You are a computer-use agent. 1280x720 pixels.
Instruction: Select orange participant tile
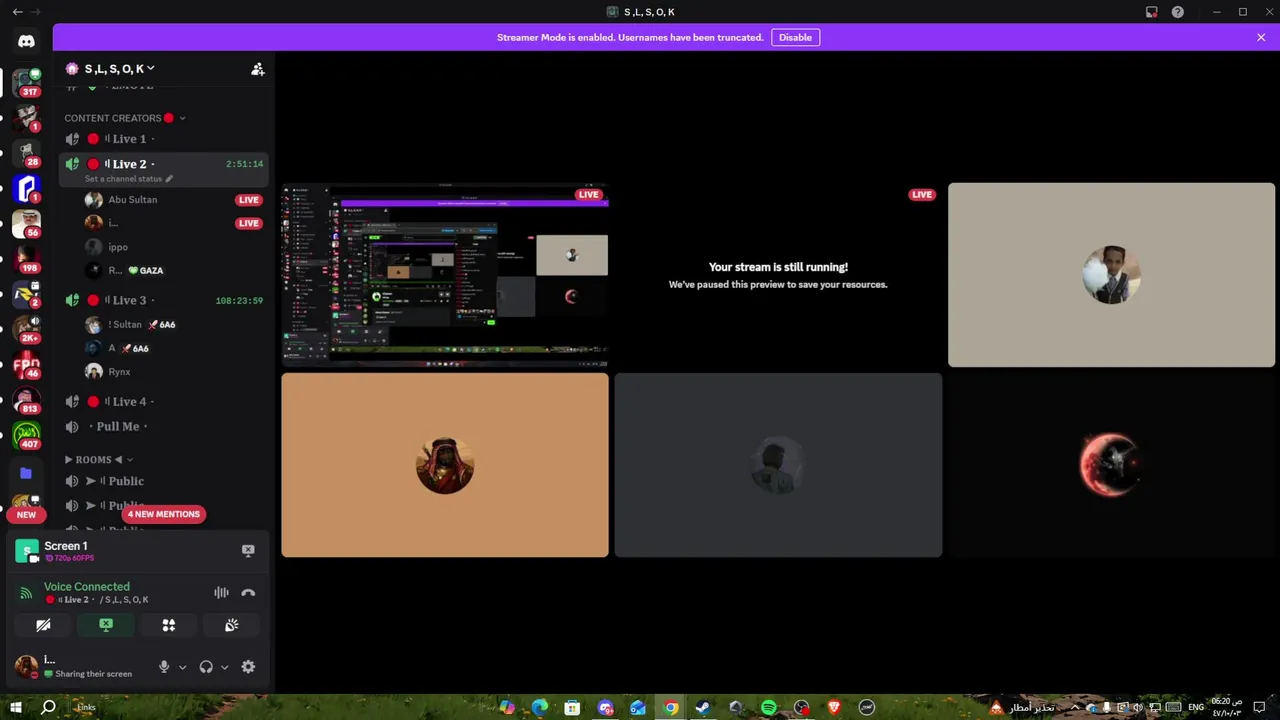click(x=445, y=465)
